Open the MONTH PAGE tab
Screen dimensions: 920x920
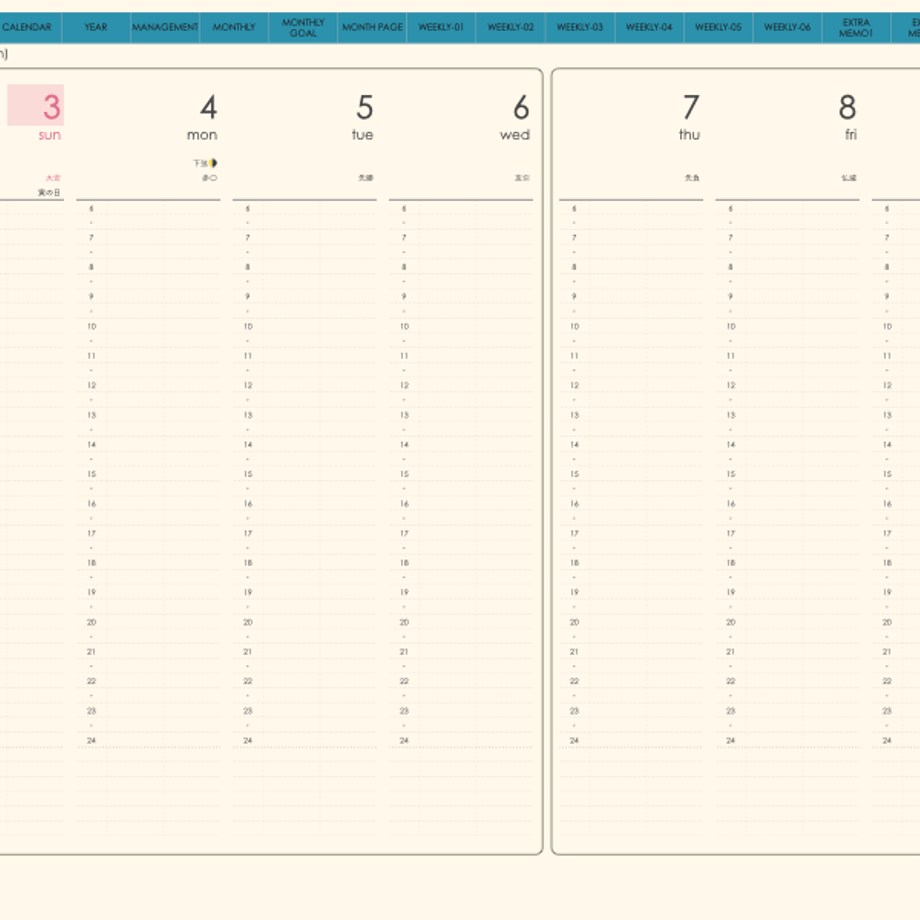pyautogui.click(x=373, y=28)
